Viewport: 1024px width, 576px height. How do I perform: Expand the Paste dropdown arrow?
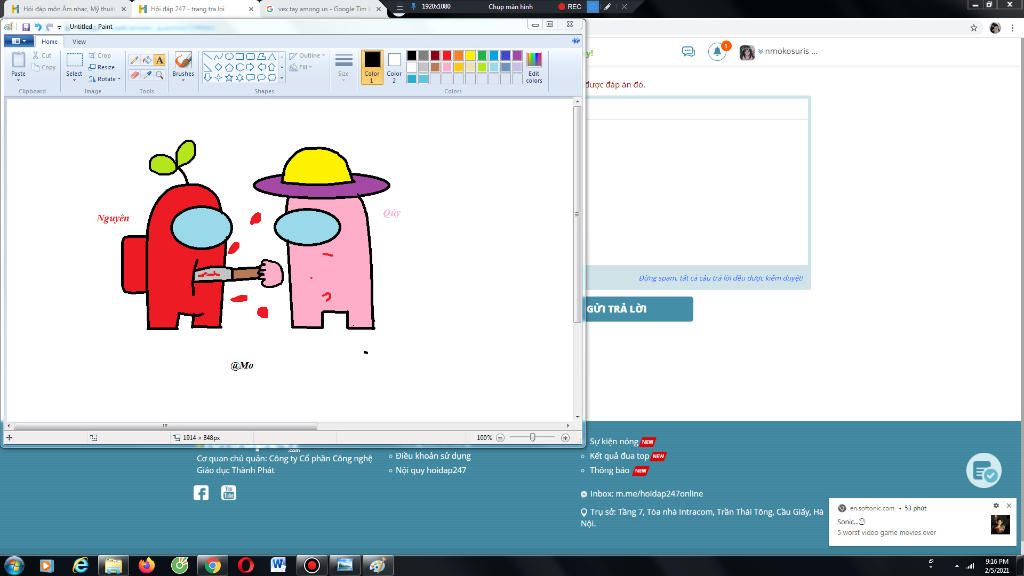tap(18, 78)
